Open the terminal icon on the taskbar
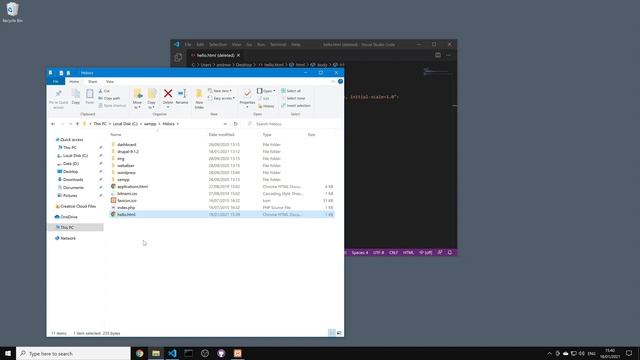640x360 pixels. coord(189,353)
